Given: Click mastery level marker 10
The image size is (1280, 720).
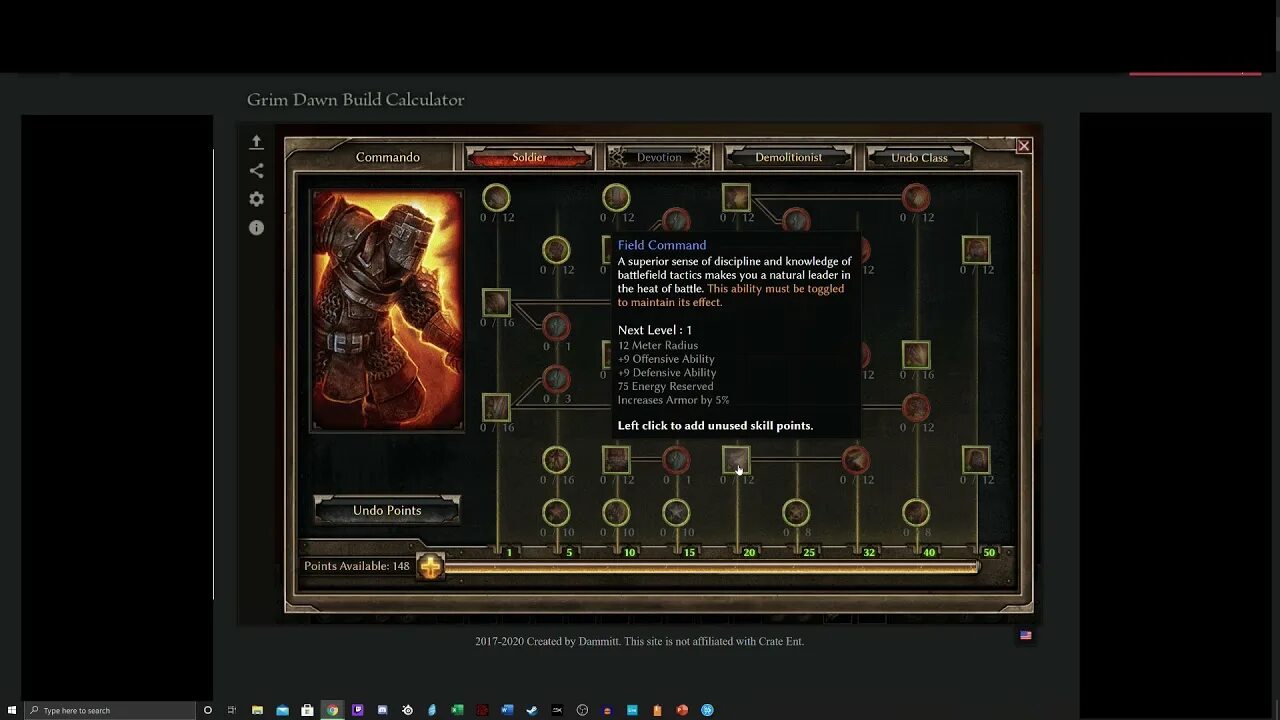Looking at the screenshot, I should tap(629, 552).
